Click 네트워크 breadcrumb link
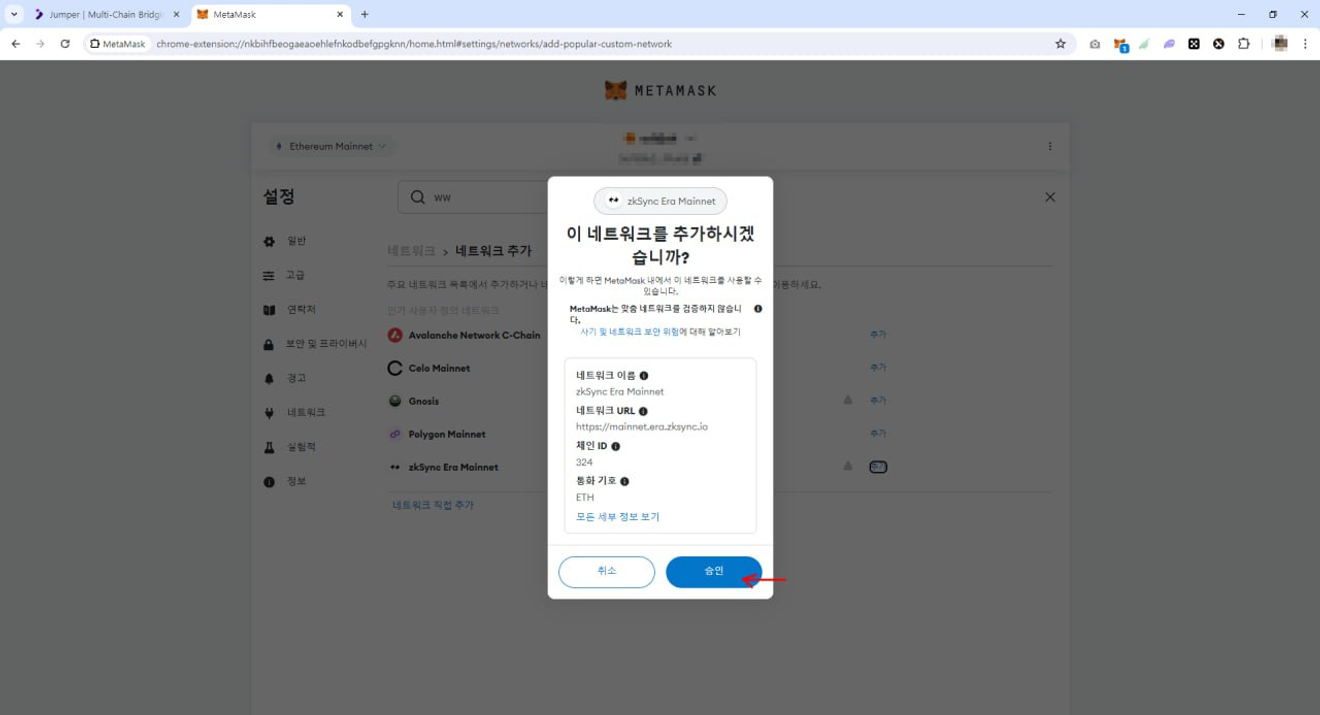This screenshot has width=1320, height=715. 411,251
